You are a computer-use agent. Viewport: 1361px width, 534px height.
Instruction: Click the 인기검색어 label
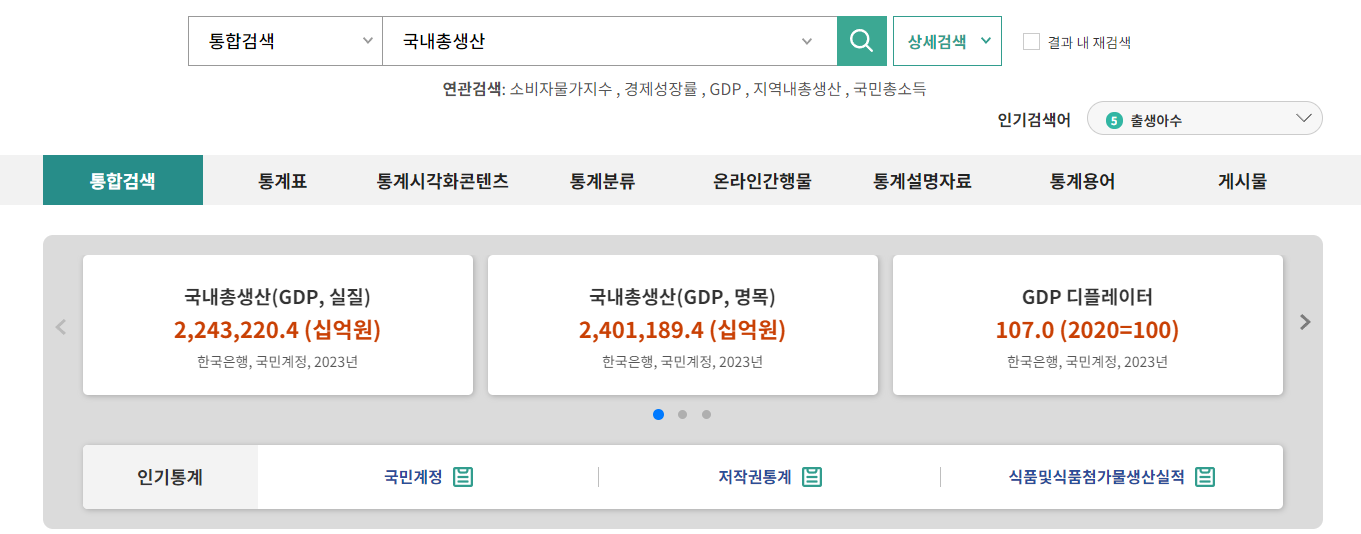click(x=1034, y=120)
